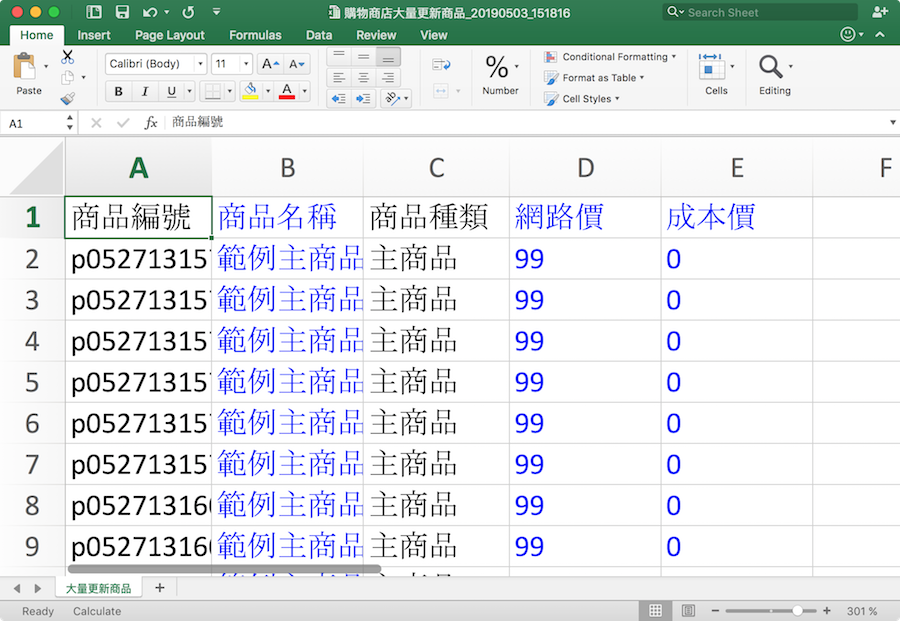The width and height of the screenshot is (900, 621).
Task: Toggle Italic formatting
Action: click(x=145, y=91)
